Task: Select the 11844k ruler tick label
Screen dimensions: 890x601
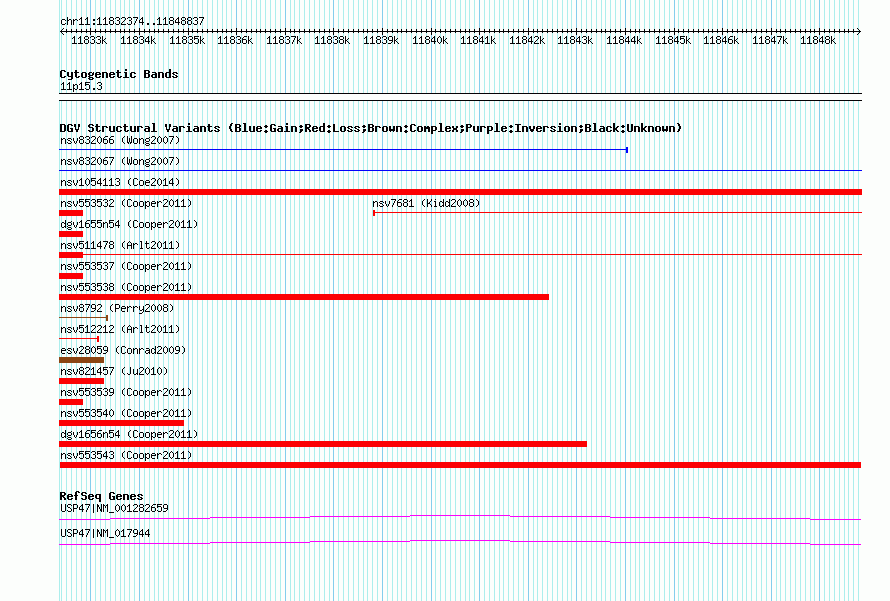Action: click(x=624, y=40)
